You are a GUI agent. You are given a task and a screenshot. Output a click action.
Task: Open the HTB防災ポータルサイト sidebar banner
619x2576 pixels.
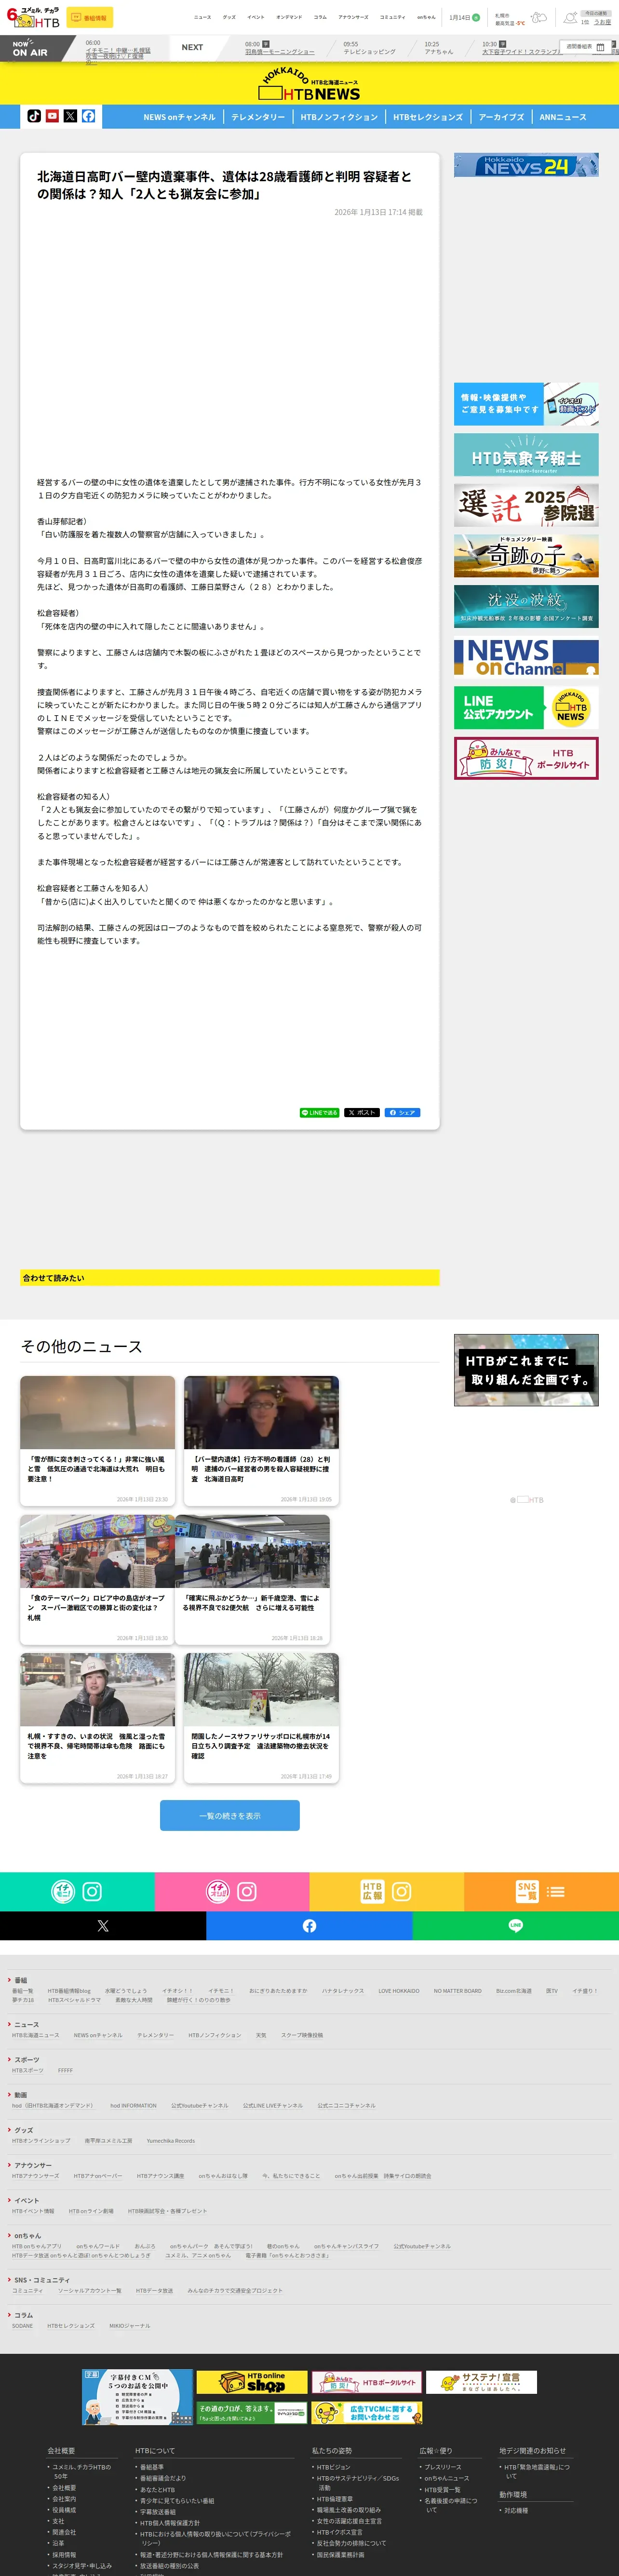coord(526,758)
